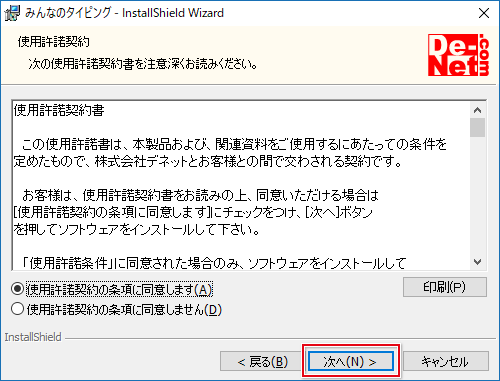Select 使用許諾契約の条項に同意しません radio button
The height and width of the screenshot is (381, 500).
[x=17, y=309]
